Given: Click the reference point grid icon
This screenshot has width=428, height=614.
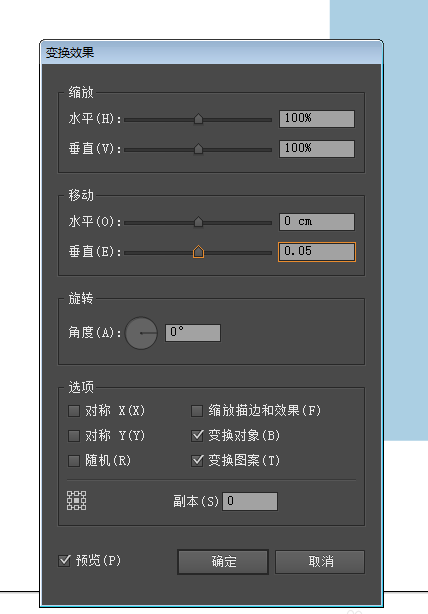Looking at the screenshot, I should tap(76, 500).
